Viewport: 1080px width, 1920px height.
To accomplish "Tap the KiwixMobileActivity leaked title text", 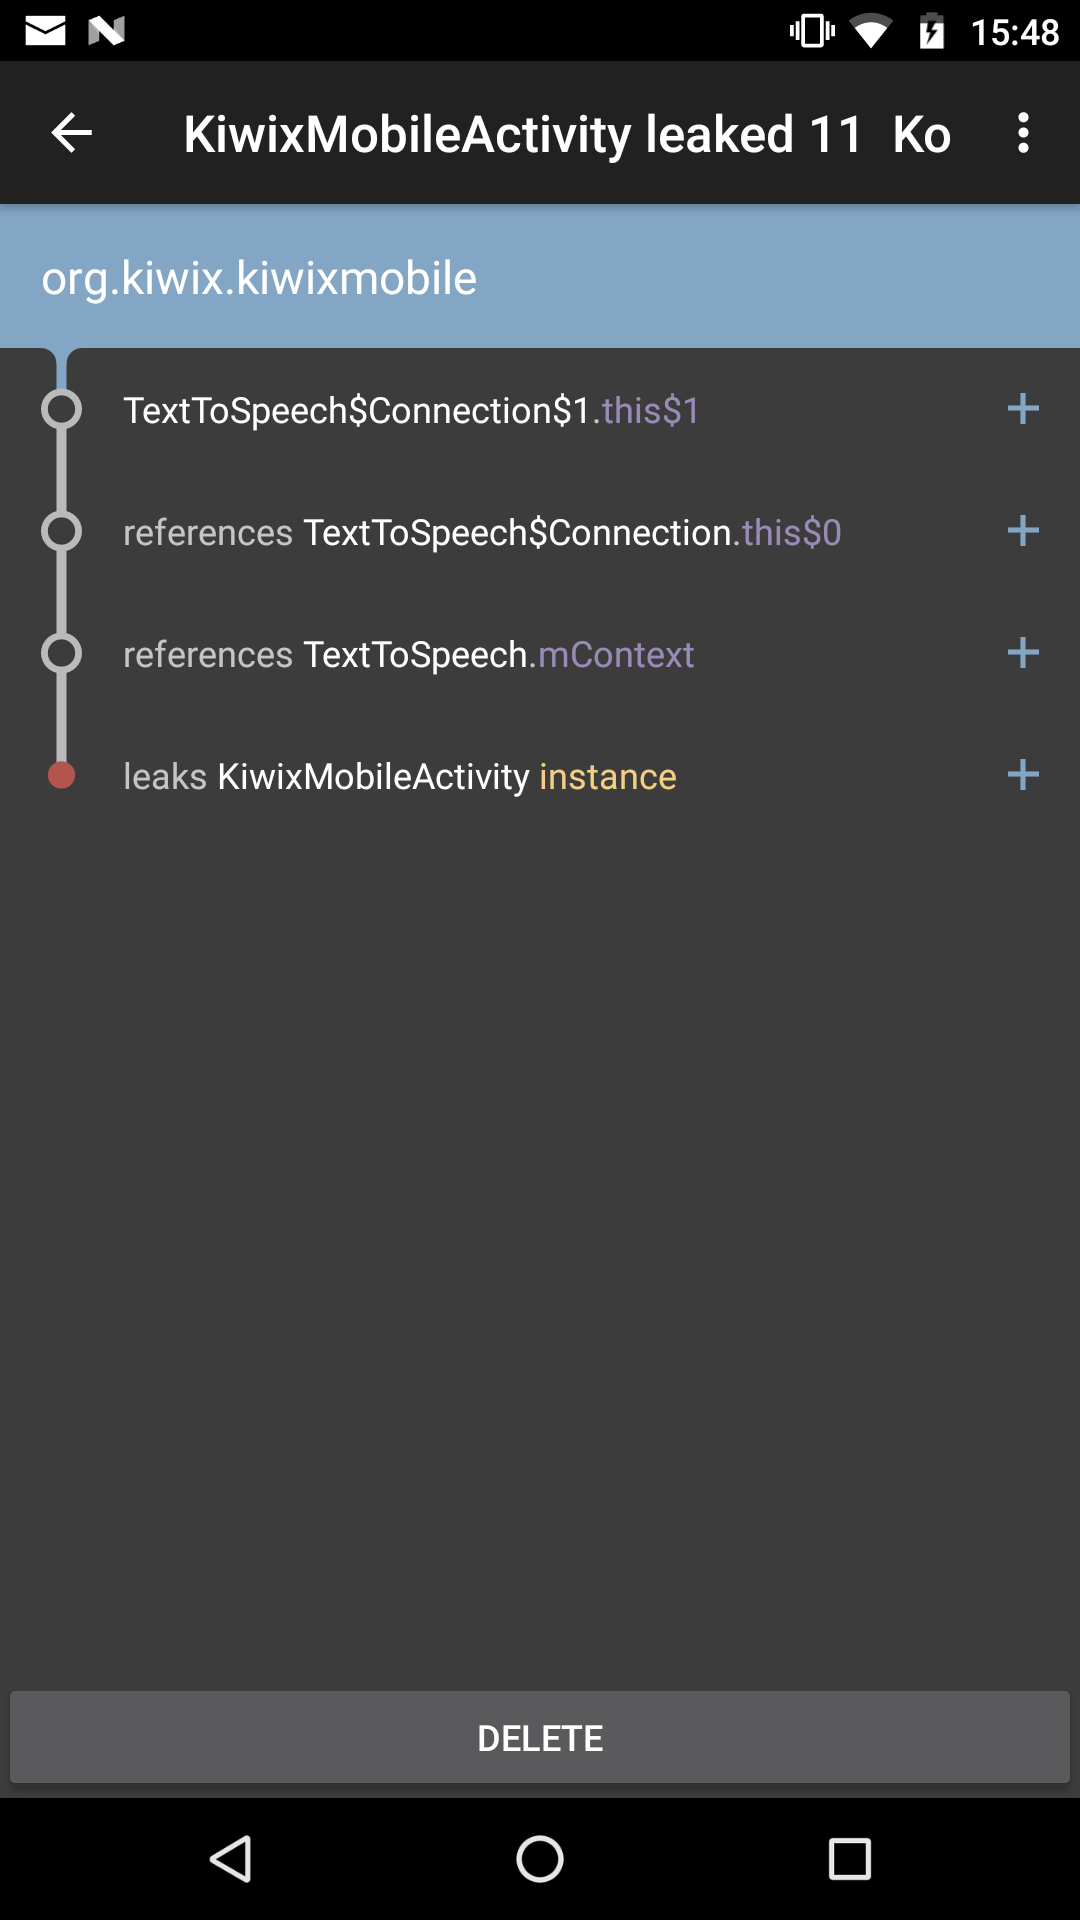I will pyautogui.click(x=566, y=132).
